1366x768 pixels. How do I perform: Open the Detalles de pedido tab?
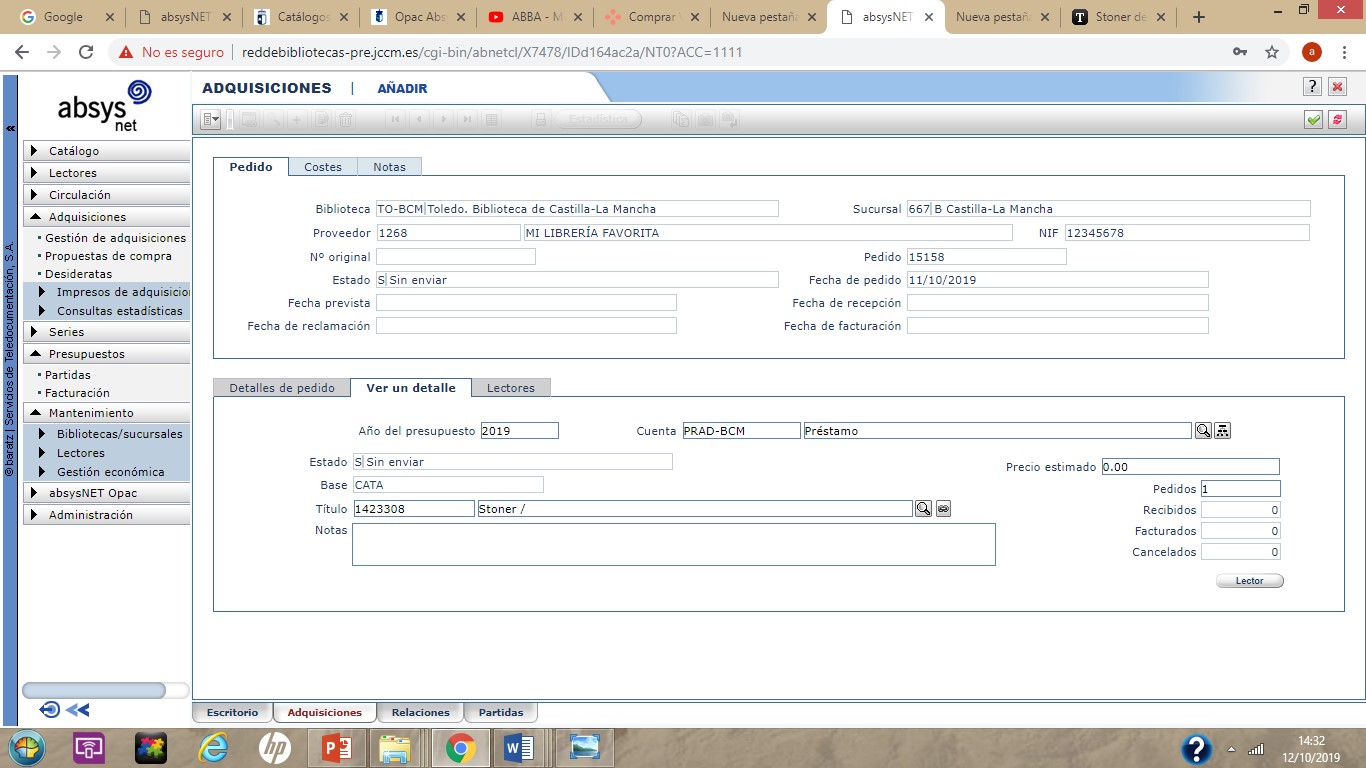click(x=282, y=388)
